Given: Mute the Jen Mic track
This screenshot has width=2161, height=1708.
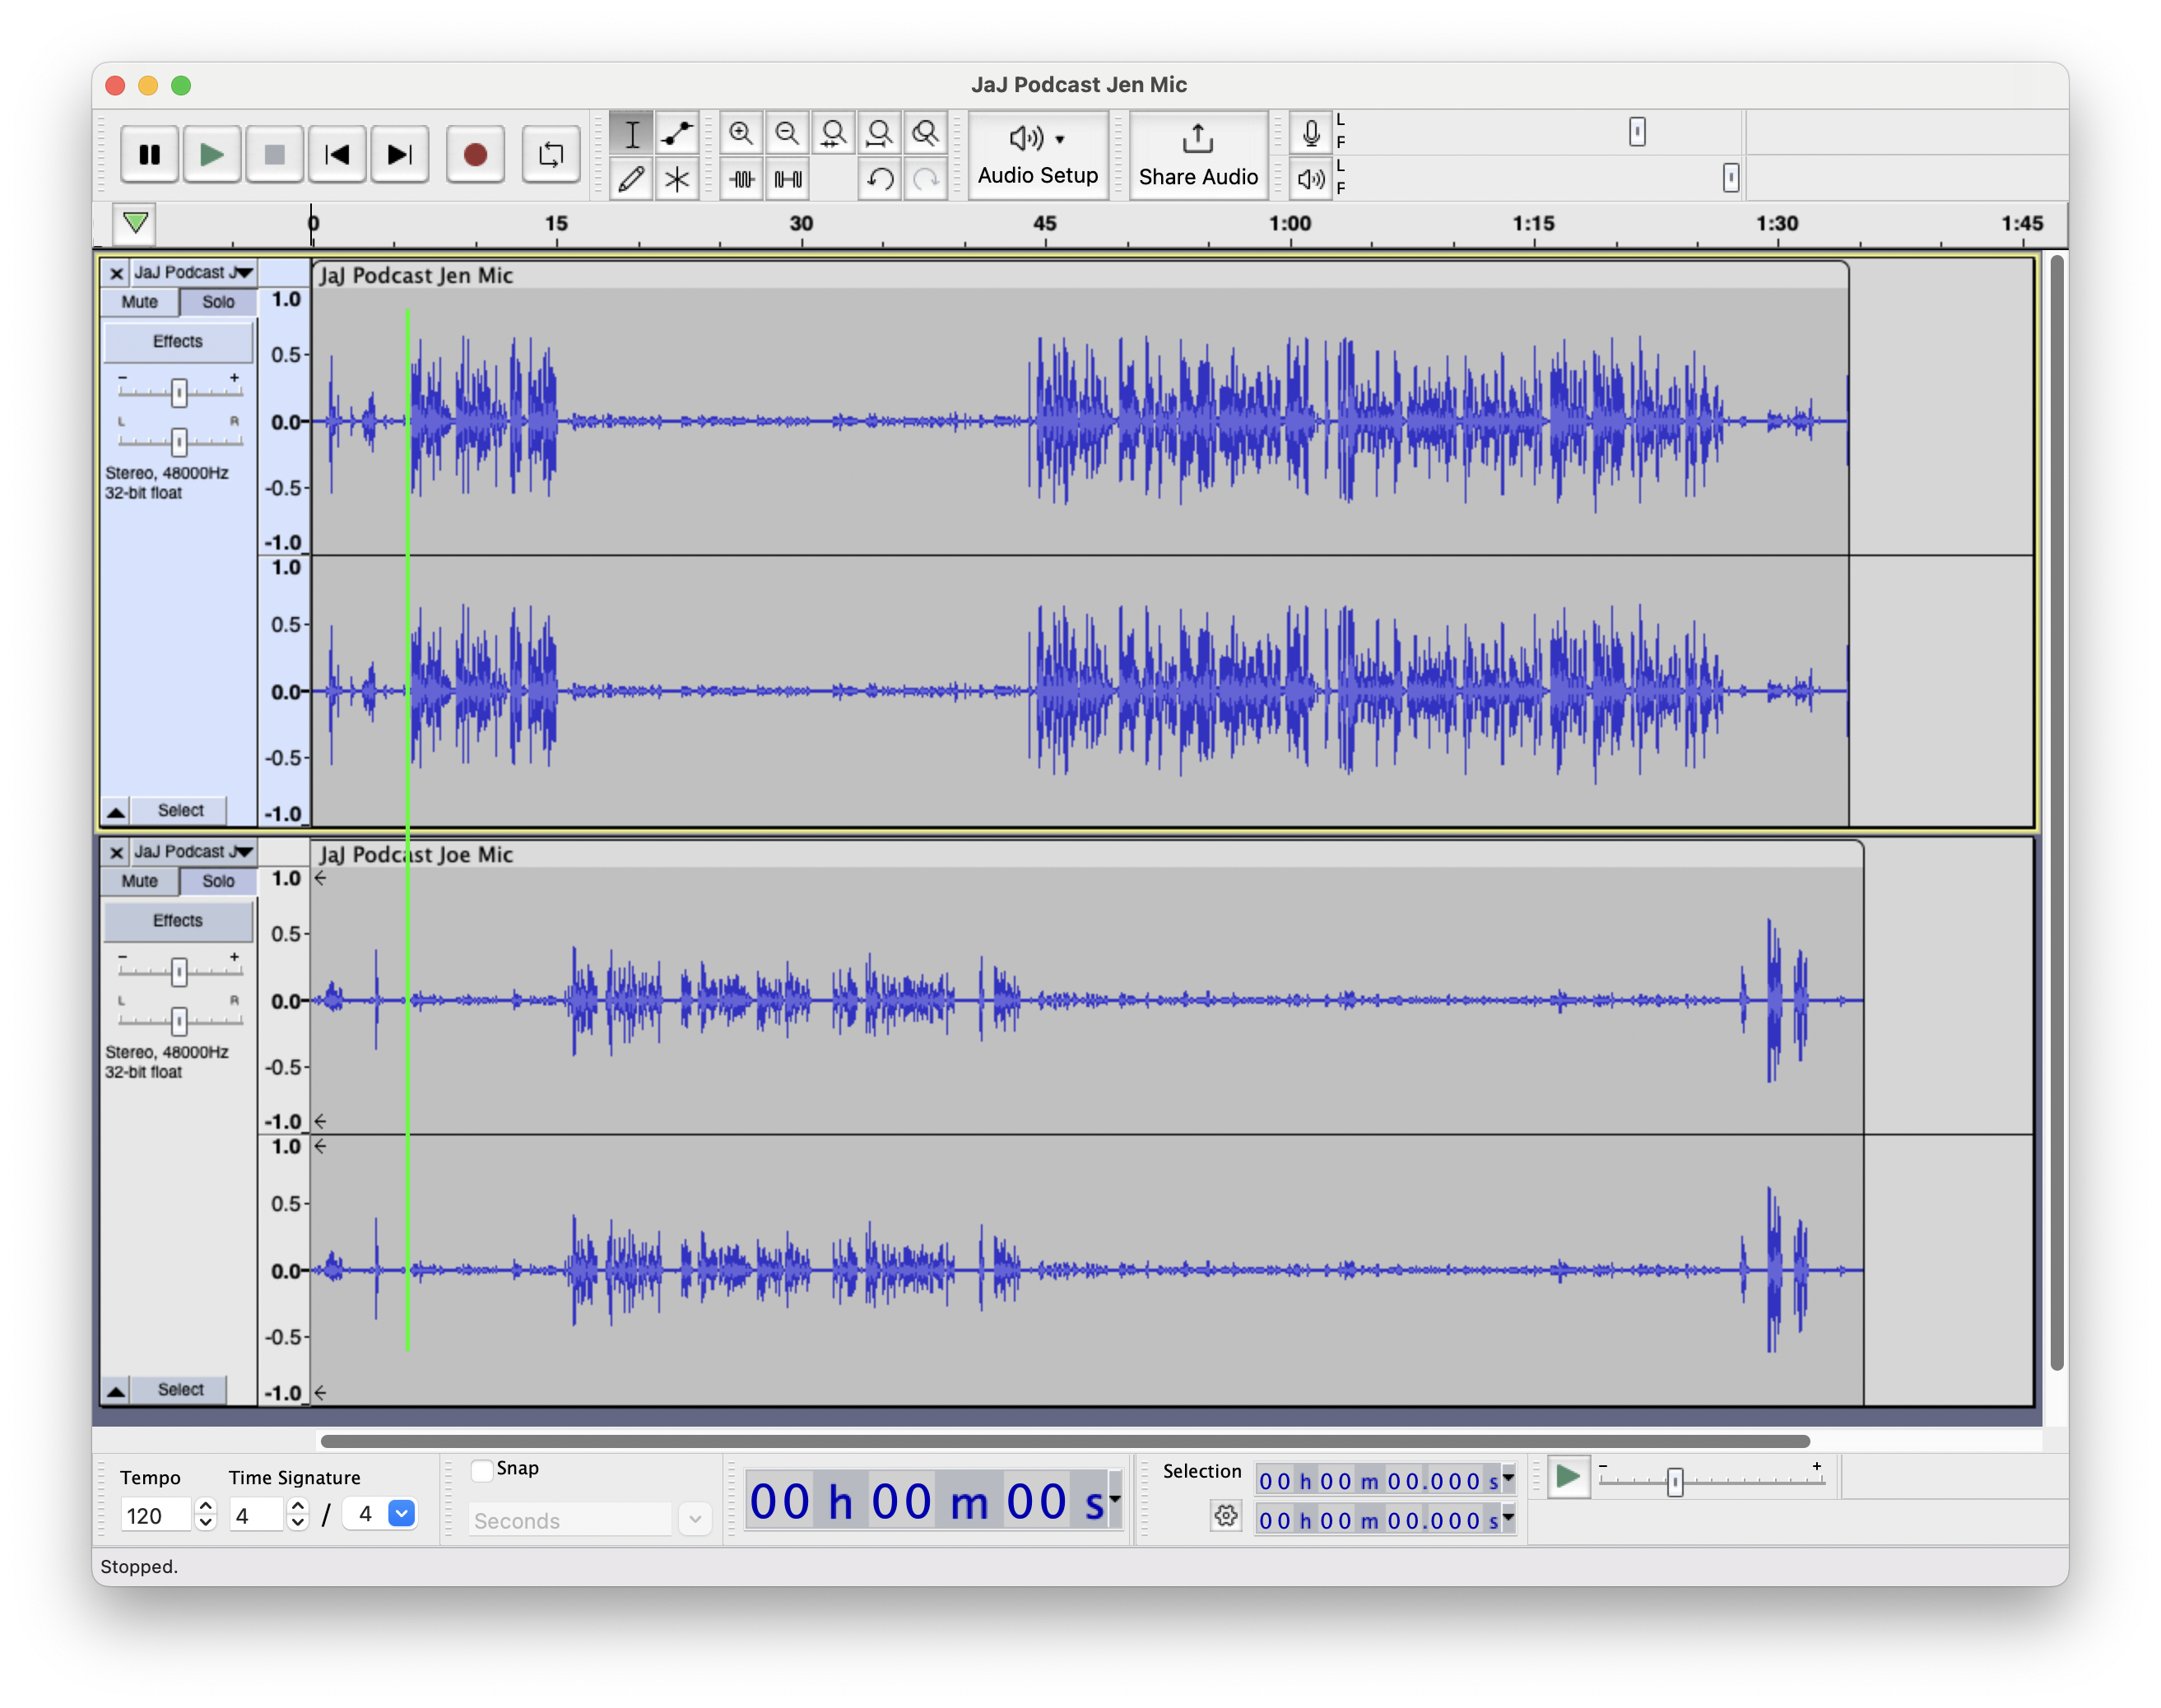Looking at the screenshot, I should (140, 302).
